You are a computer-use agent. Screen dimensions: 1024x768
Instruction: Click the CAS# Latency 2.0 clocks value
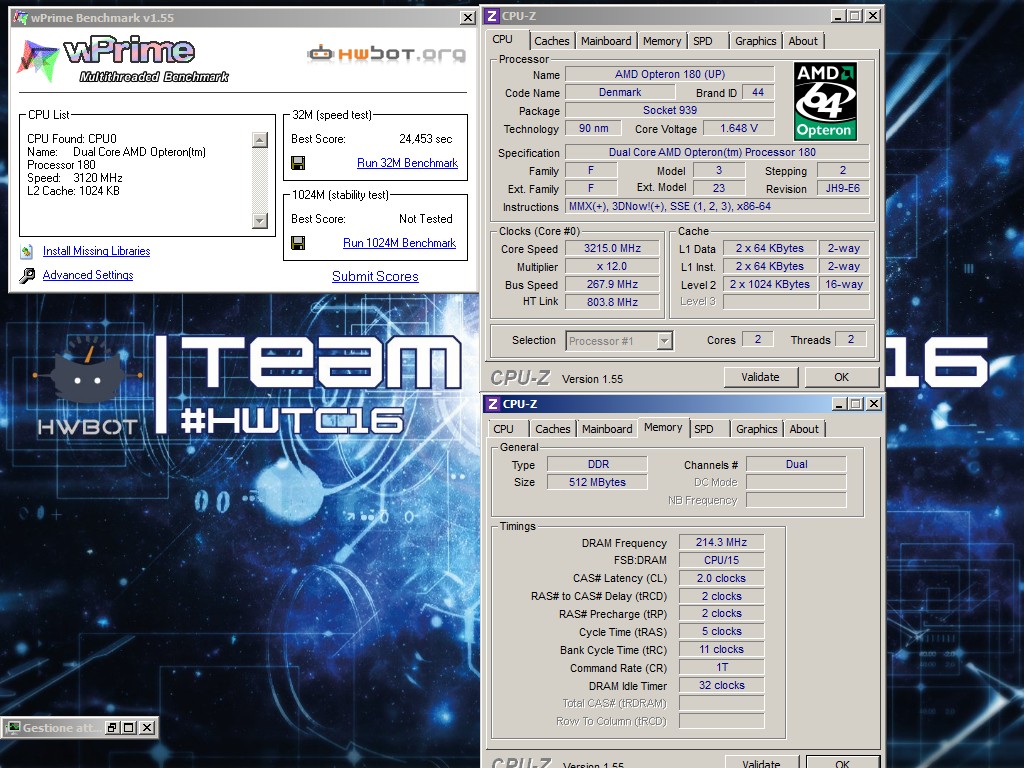click(x=721, y=579)
